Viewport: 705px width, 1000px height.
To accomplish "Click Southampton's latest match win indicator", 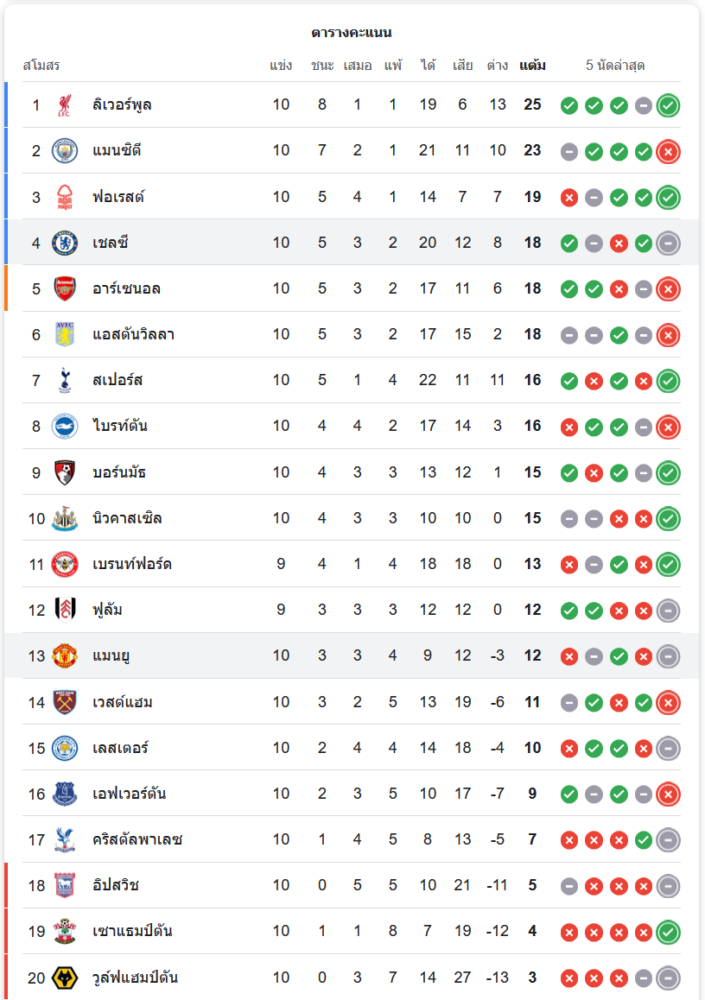I will coord(668,932).
